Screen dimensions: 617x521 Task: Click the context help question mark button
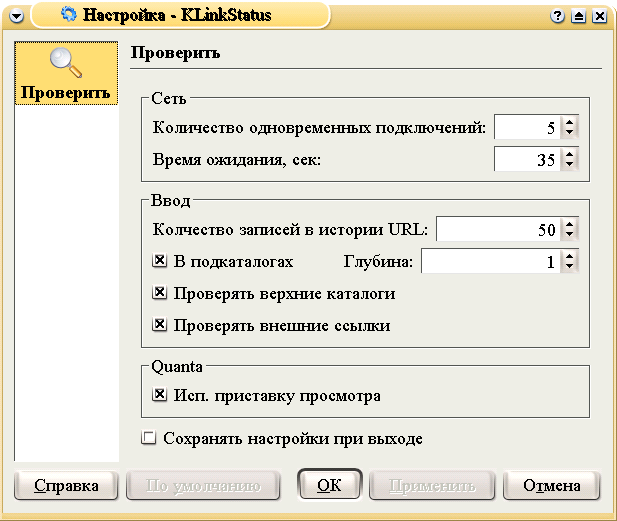(x=560, y=16)
